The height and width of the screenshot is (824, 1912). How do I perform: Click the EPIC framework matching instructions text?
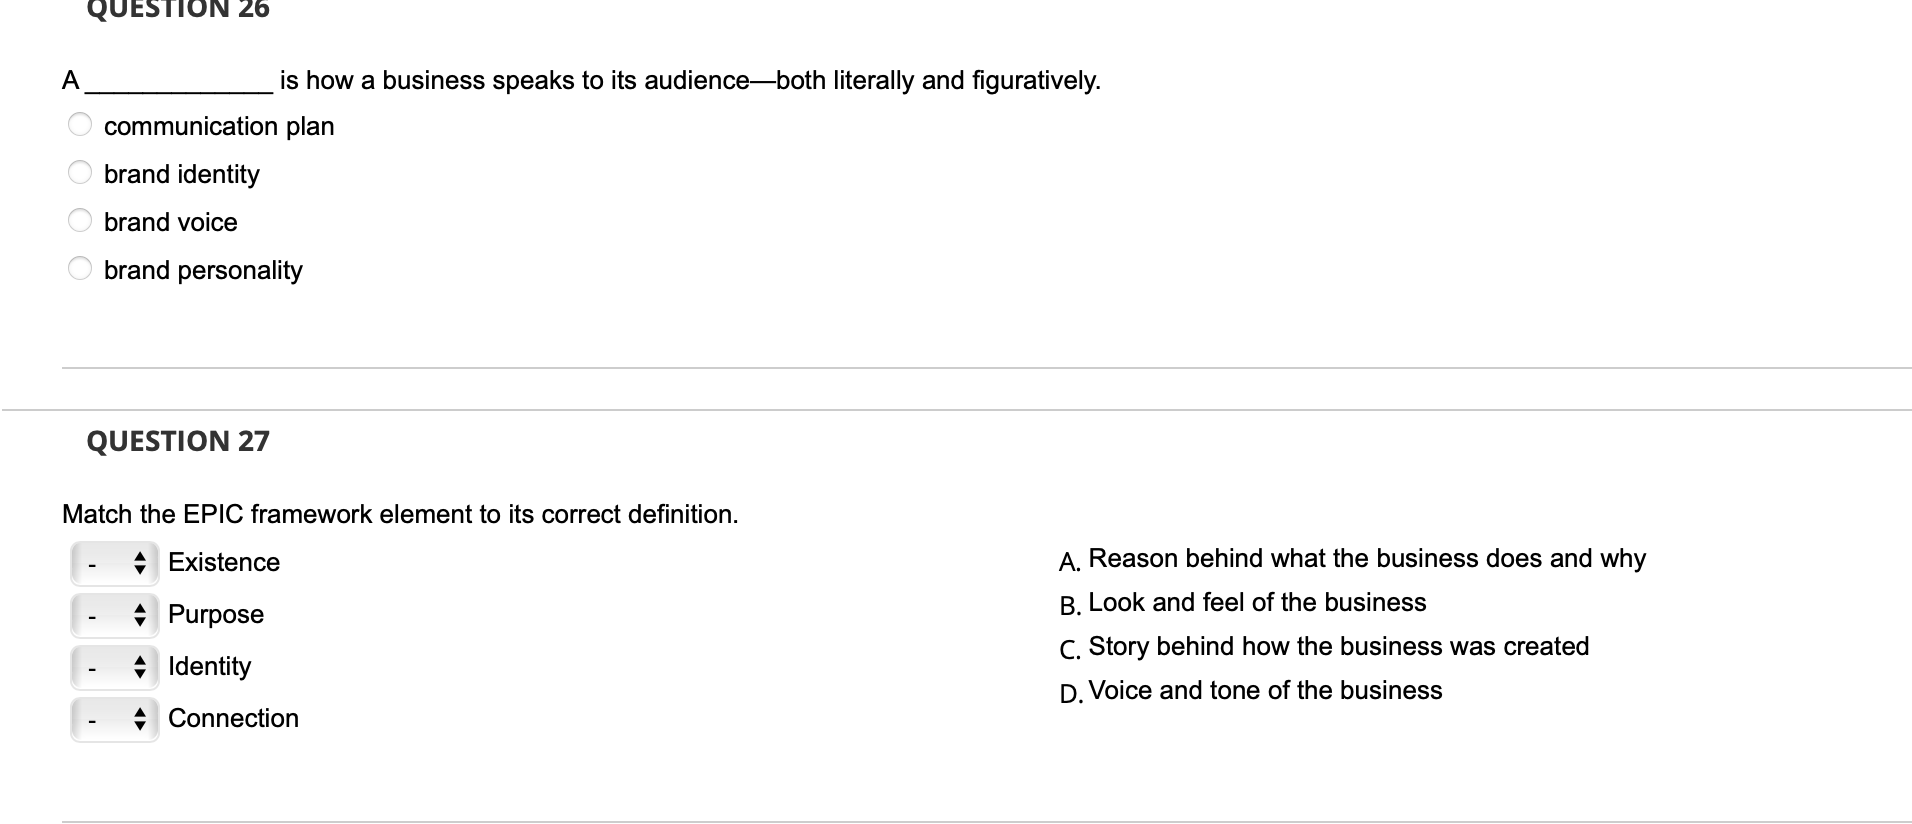(x=399, y=514)
